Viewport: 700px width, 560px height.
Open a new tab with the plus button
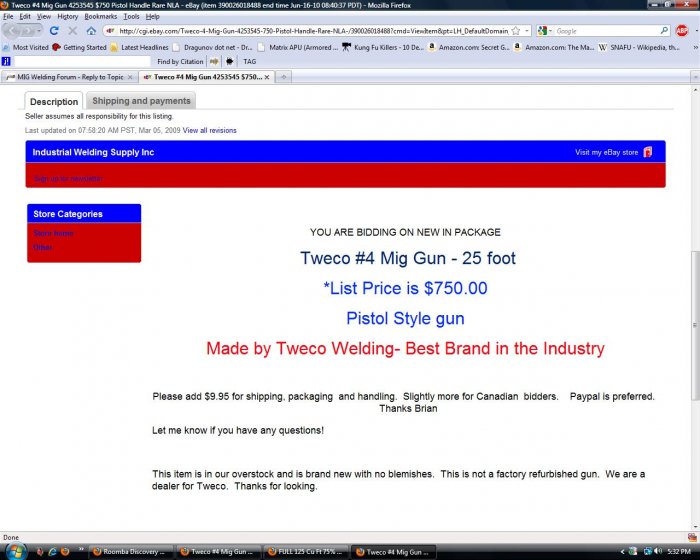[x=283, y=77]
